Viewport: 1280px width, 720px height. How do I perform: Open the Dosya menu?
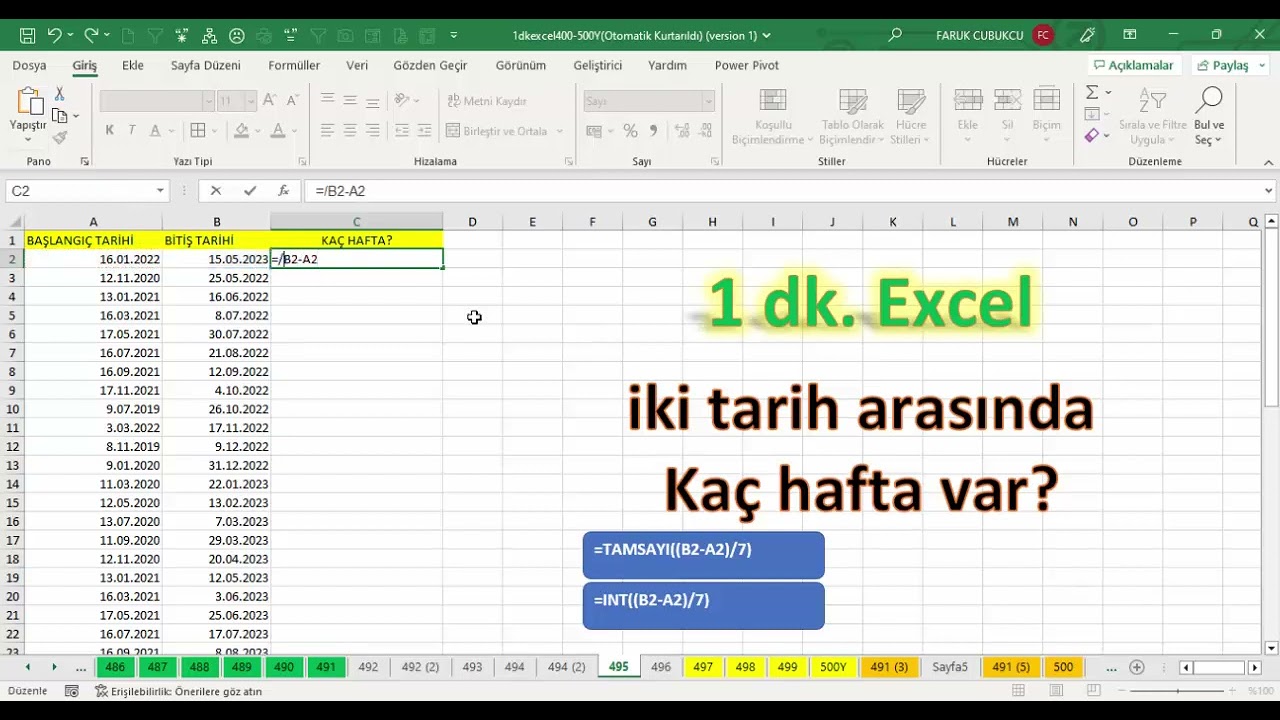coord(29,66)
